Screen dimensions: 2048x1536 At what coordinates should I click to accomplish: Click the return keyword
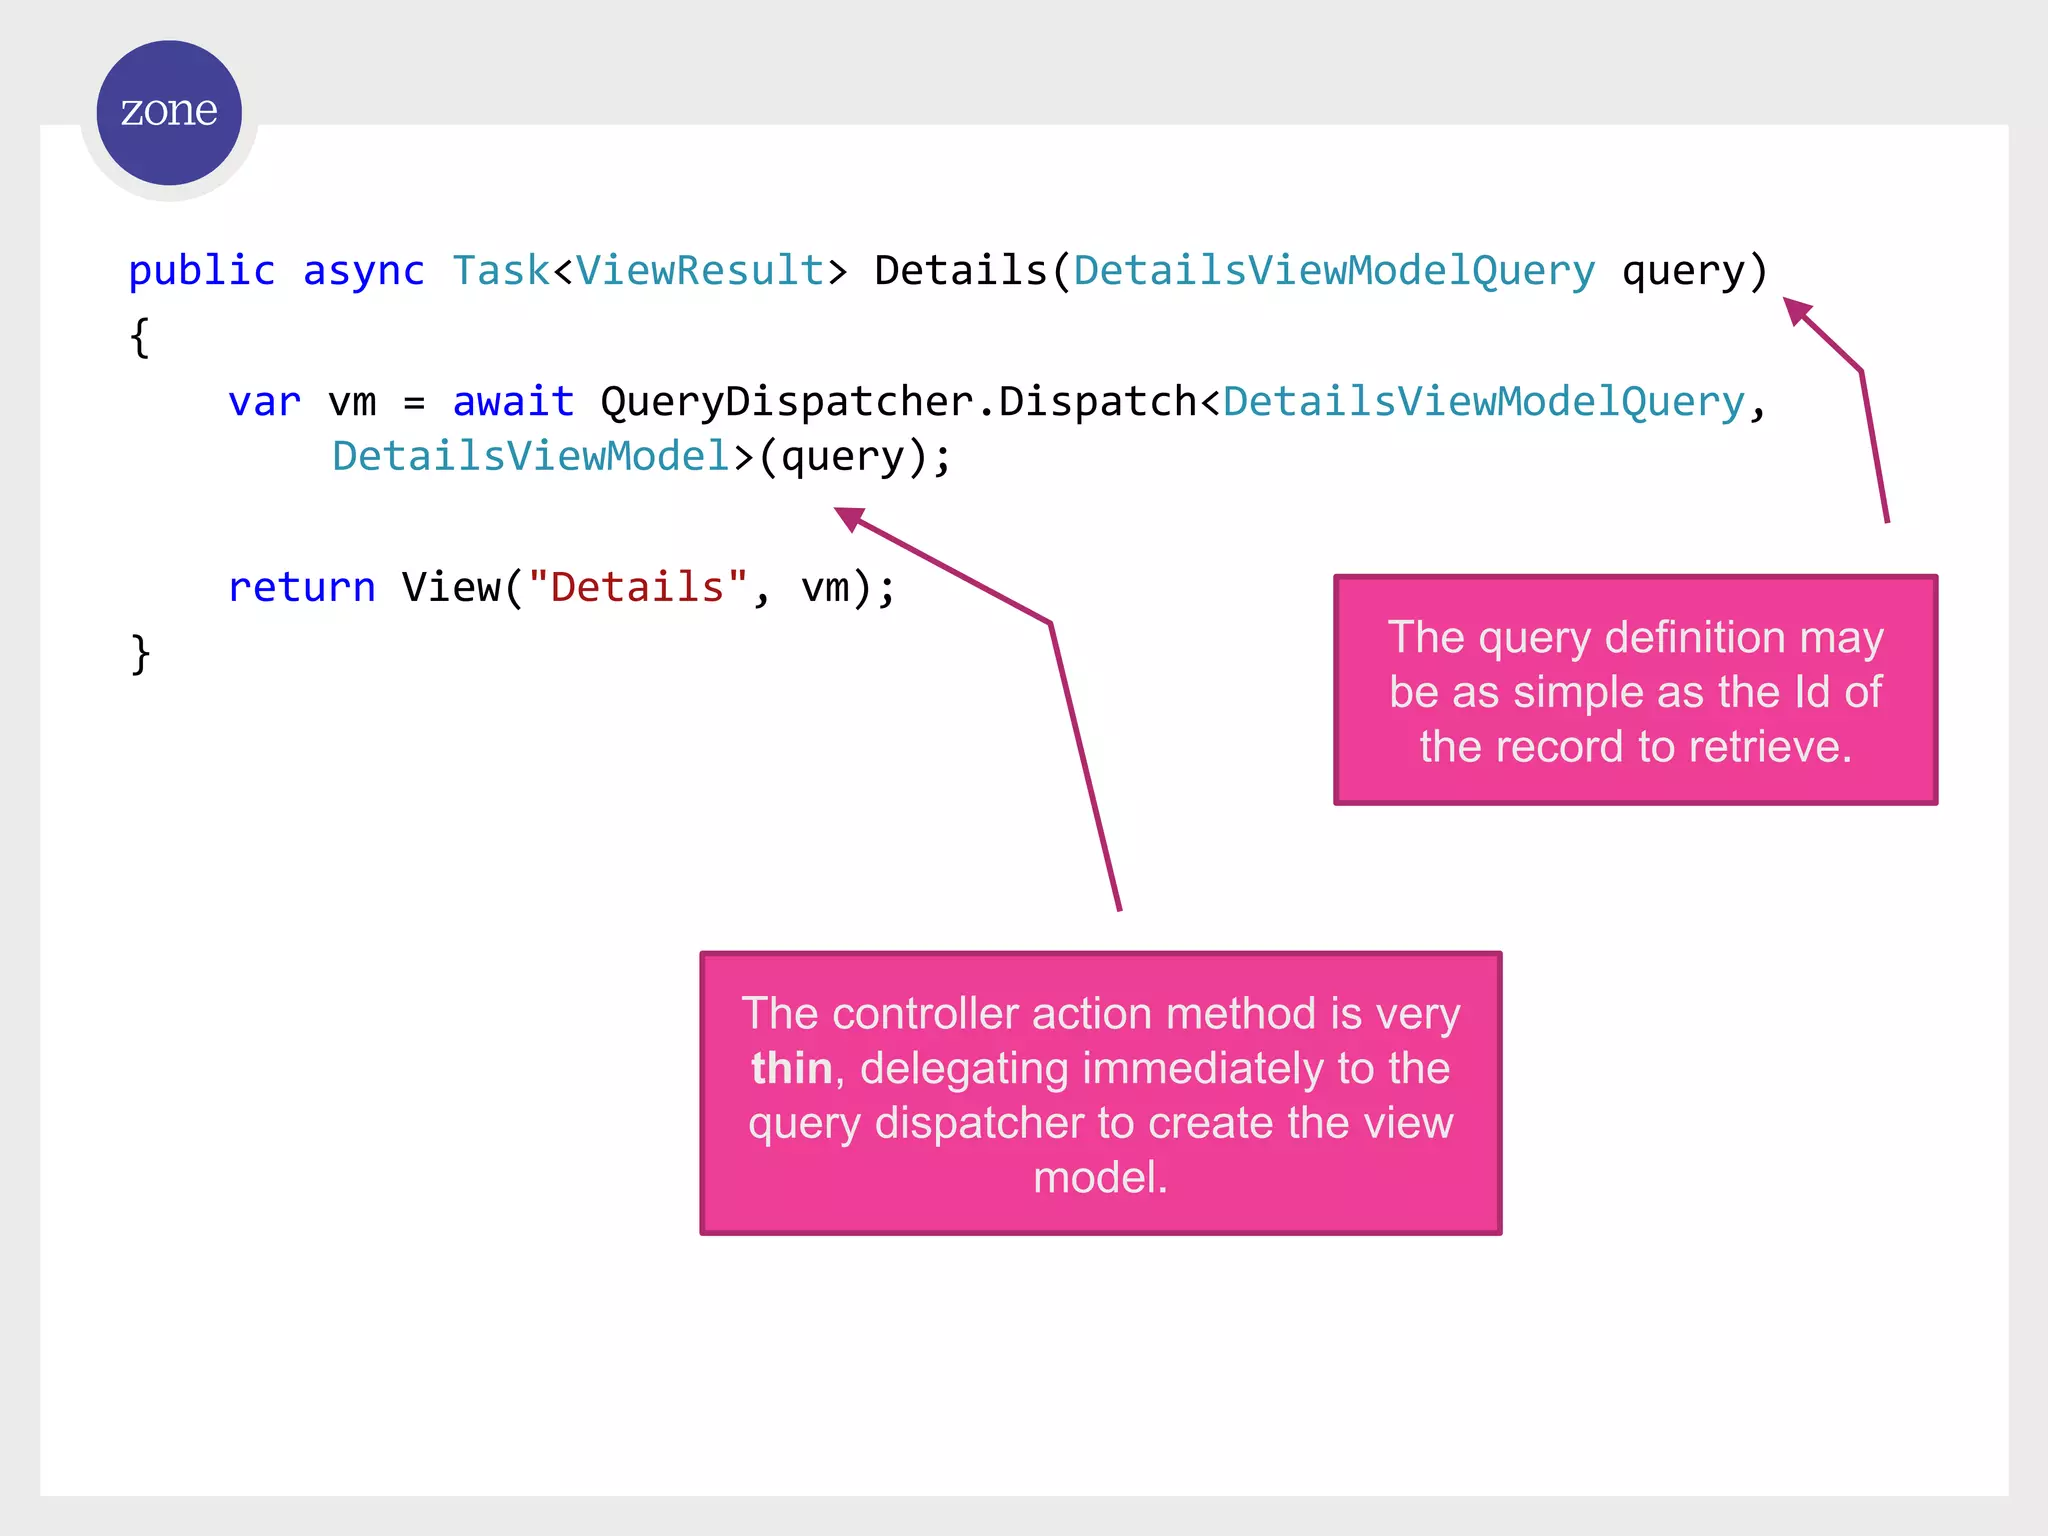pyautogui.click(x=301, y=587)
